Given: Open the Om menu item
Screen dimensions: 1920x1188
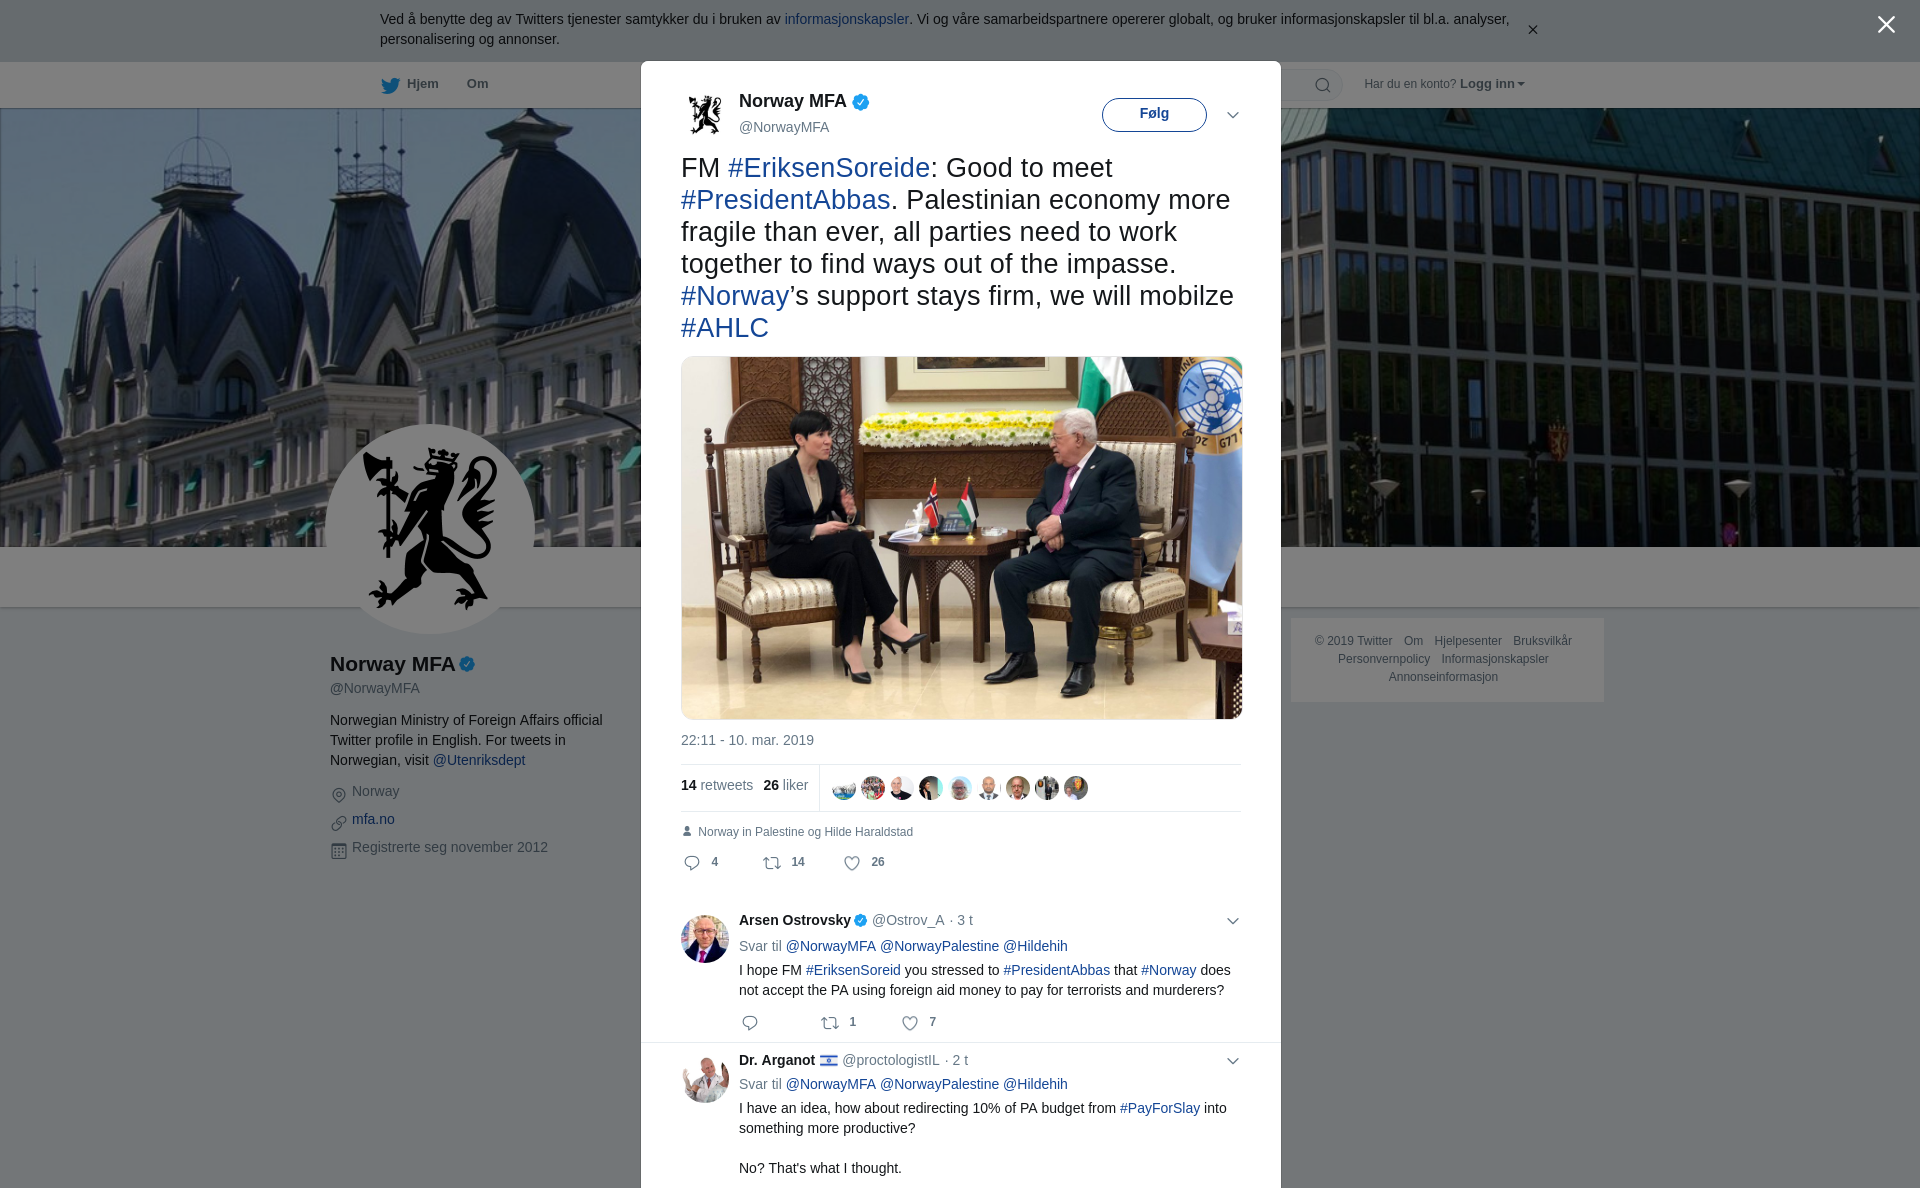Looking at the screenshot, I should [x=477, y=84].
